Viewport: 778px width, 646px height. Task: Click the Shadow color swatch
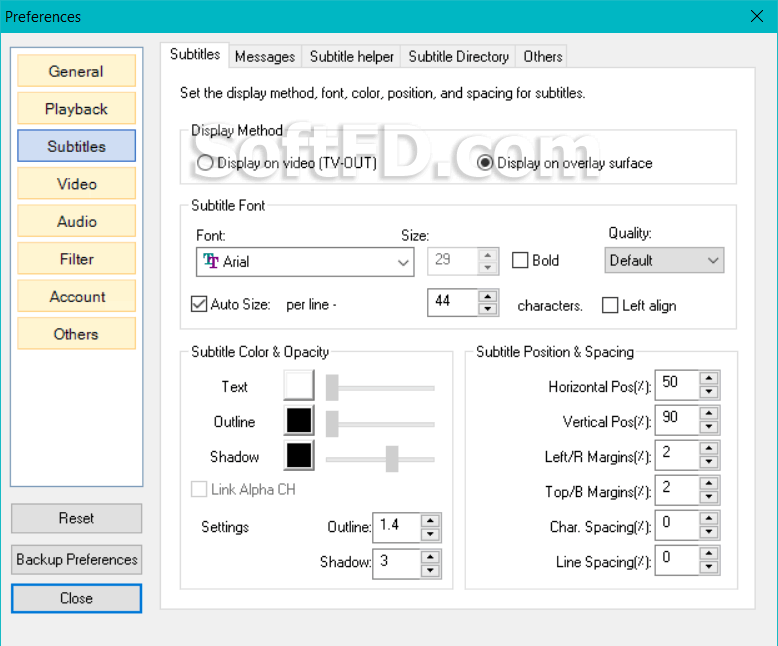pos(299,455)
